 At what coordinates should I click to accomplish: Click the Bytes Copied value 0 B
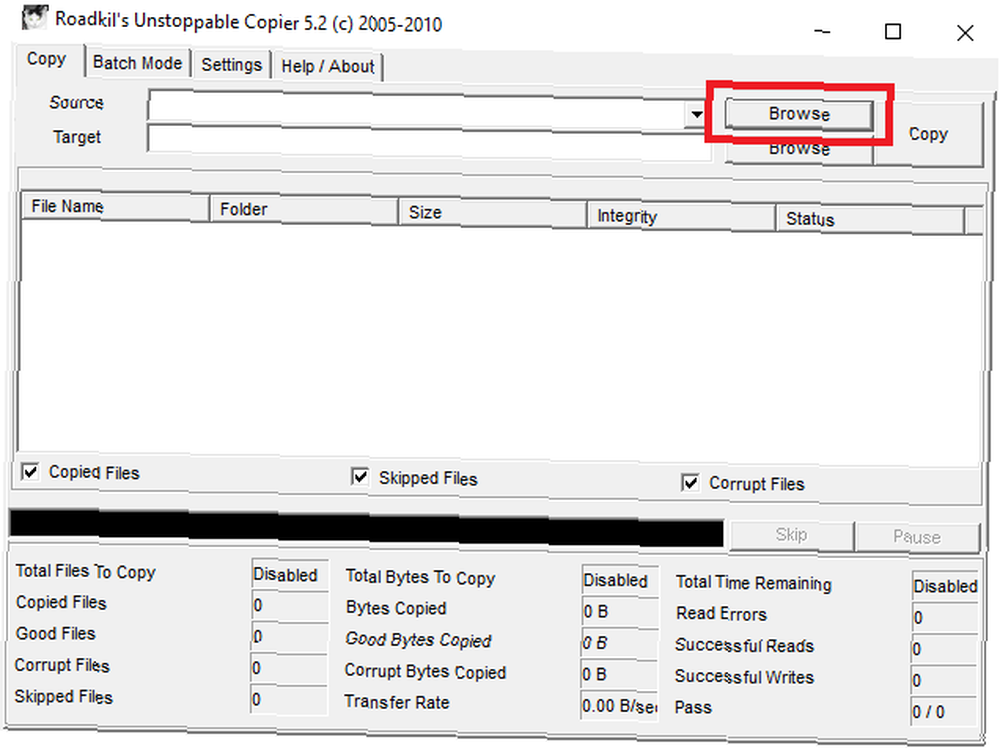[619, 611]
